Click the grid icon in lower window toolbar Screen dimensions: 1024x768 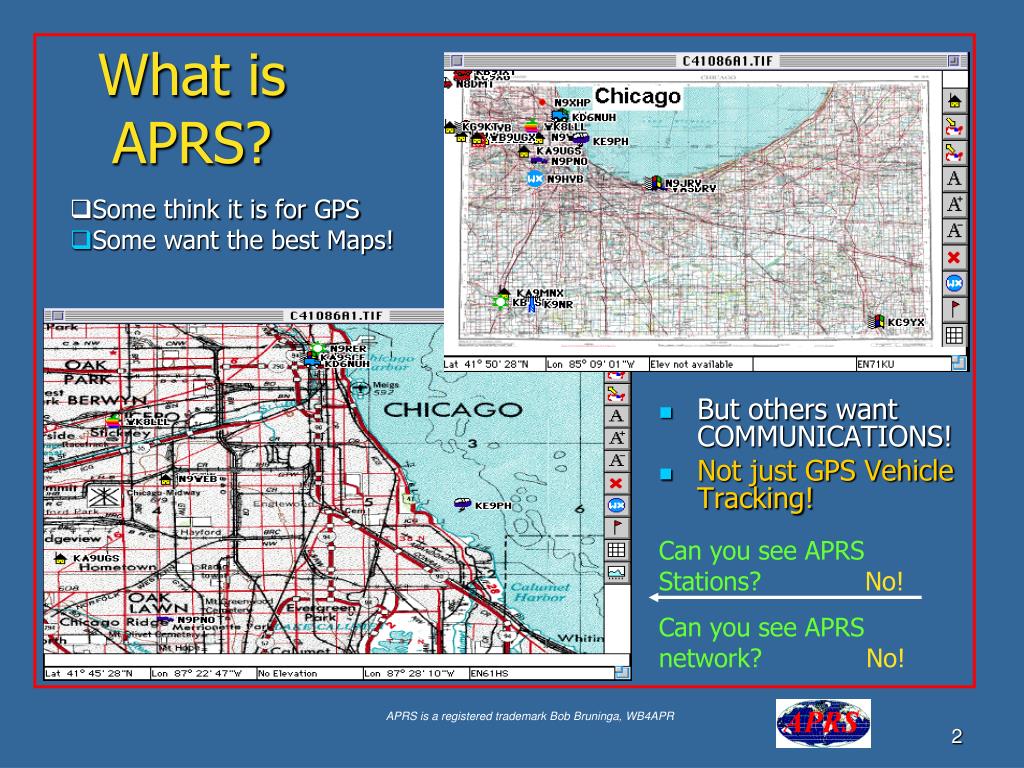point(616,550)
